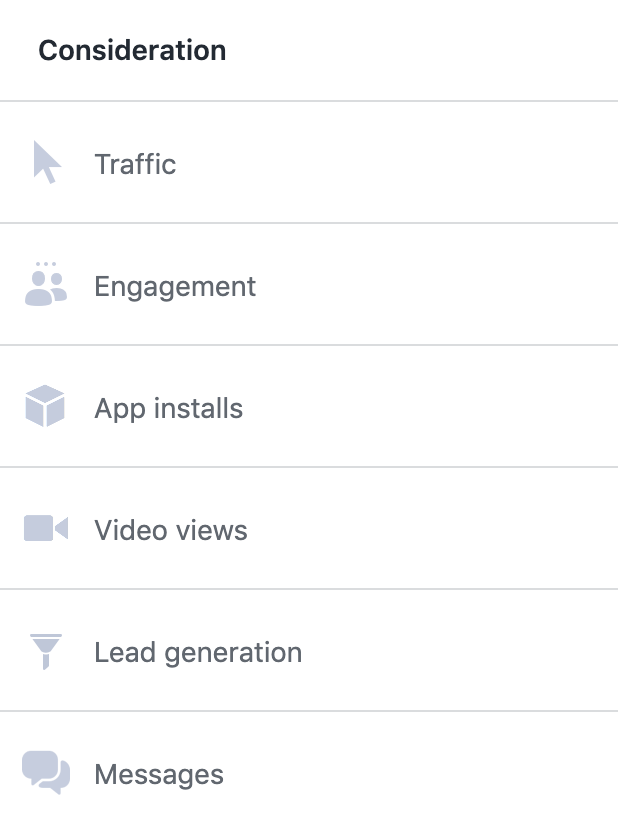Choose the Lead generation text label

point(198,653)
